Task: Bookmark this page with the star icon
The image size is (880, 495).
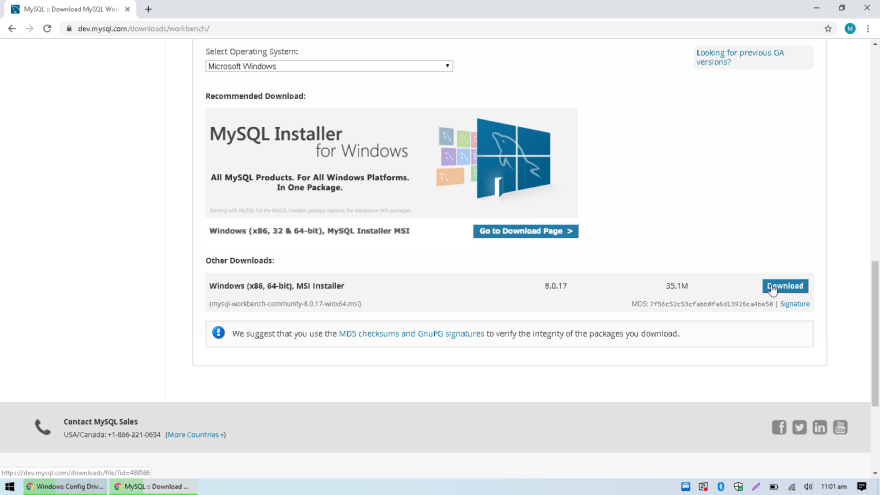Action: click(x=828, y=29)
